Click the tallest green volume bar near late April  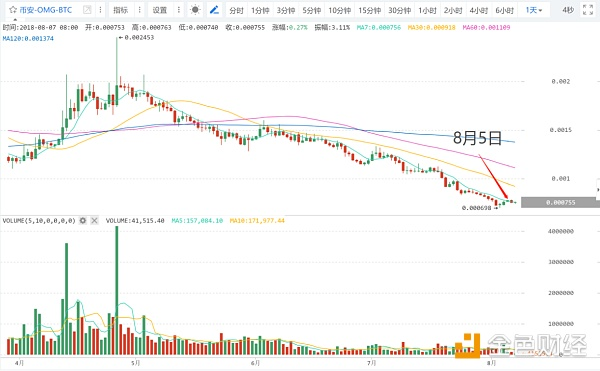point(117,291)
